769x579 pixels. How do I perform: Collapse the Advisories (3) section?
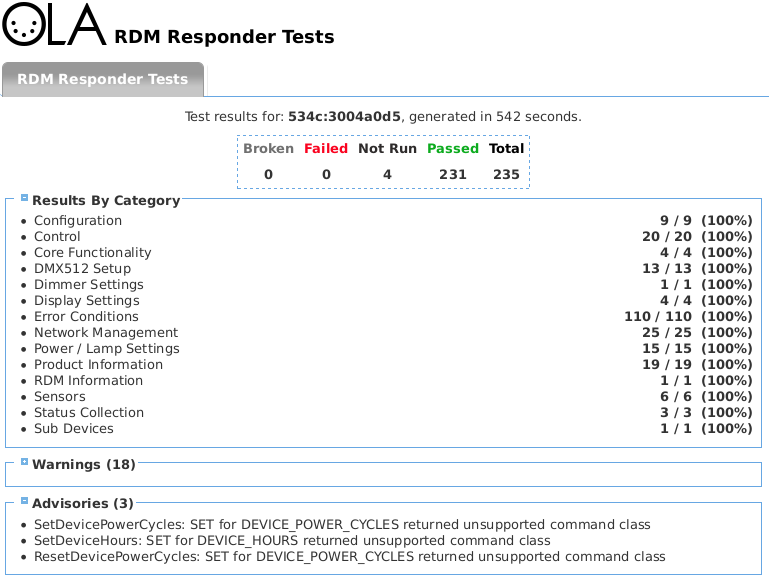click(x=25, y=501)
